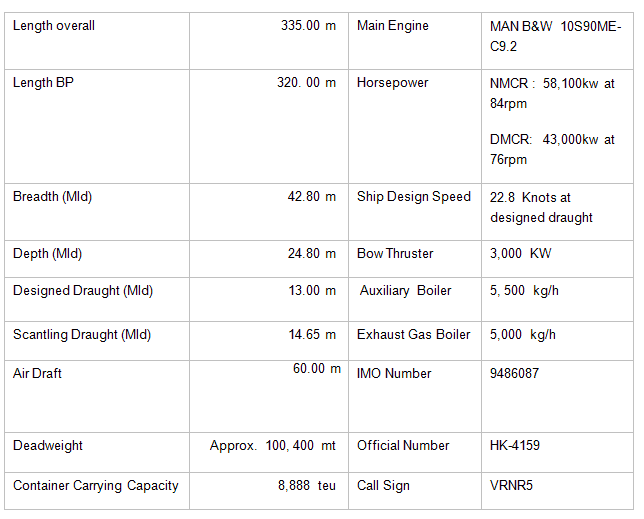This screenshot has height=519, width=644.
Task: Select the HK-4159 official number value
Action: (x=514, y=446)
